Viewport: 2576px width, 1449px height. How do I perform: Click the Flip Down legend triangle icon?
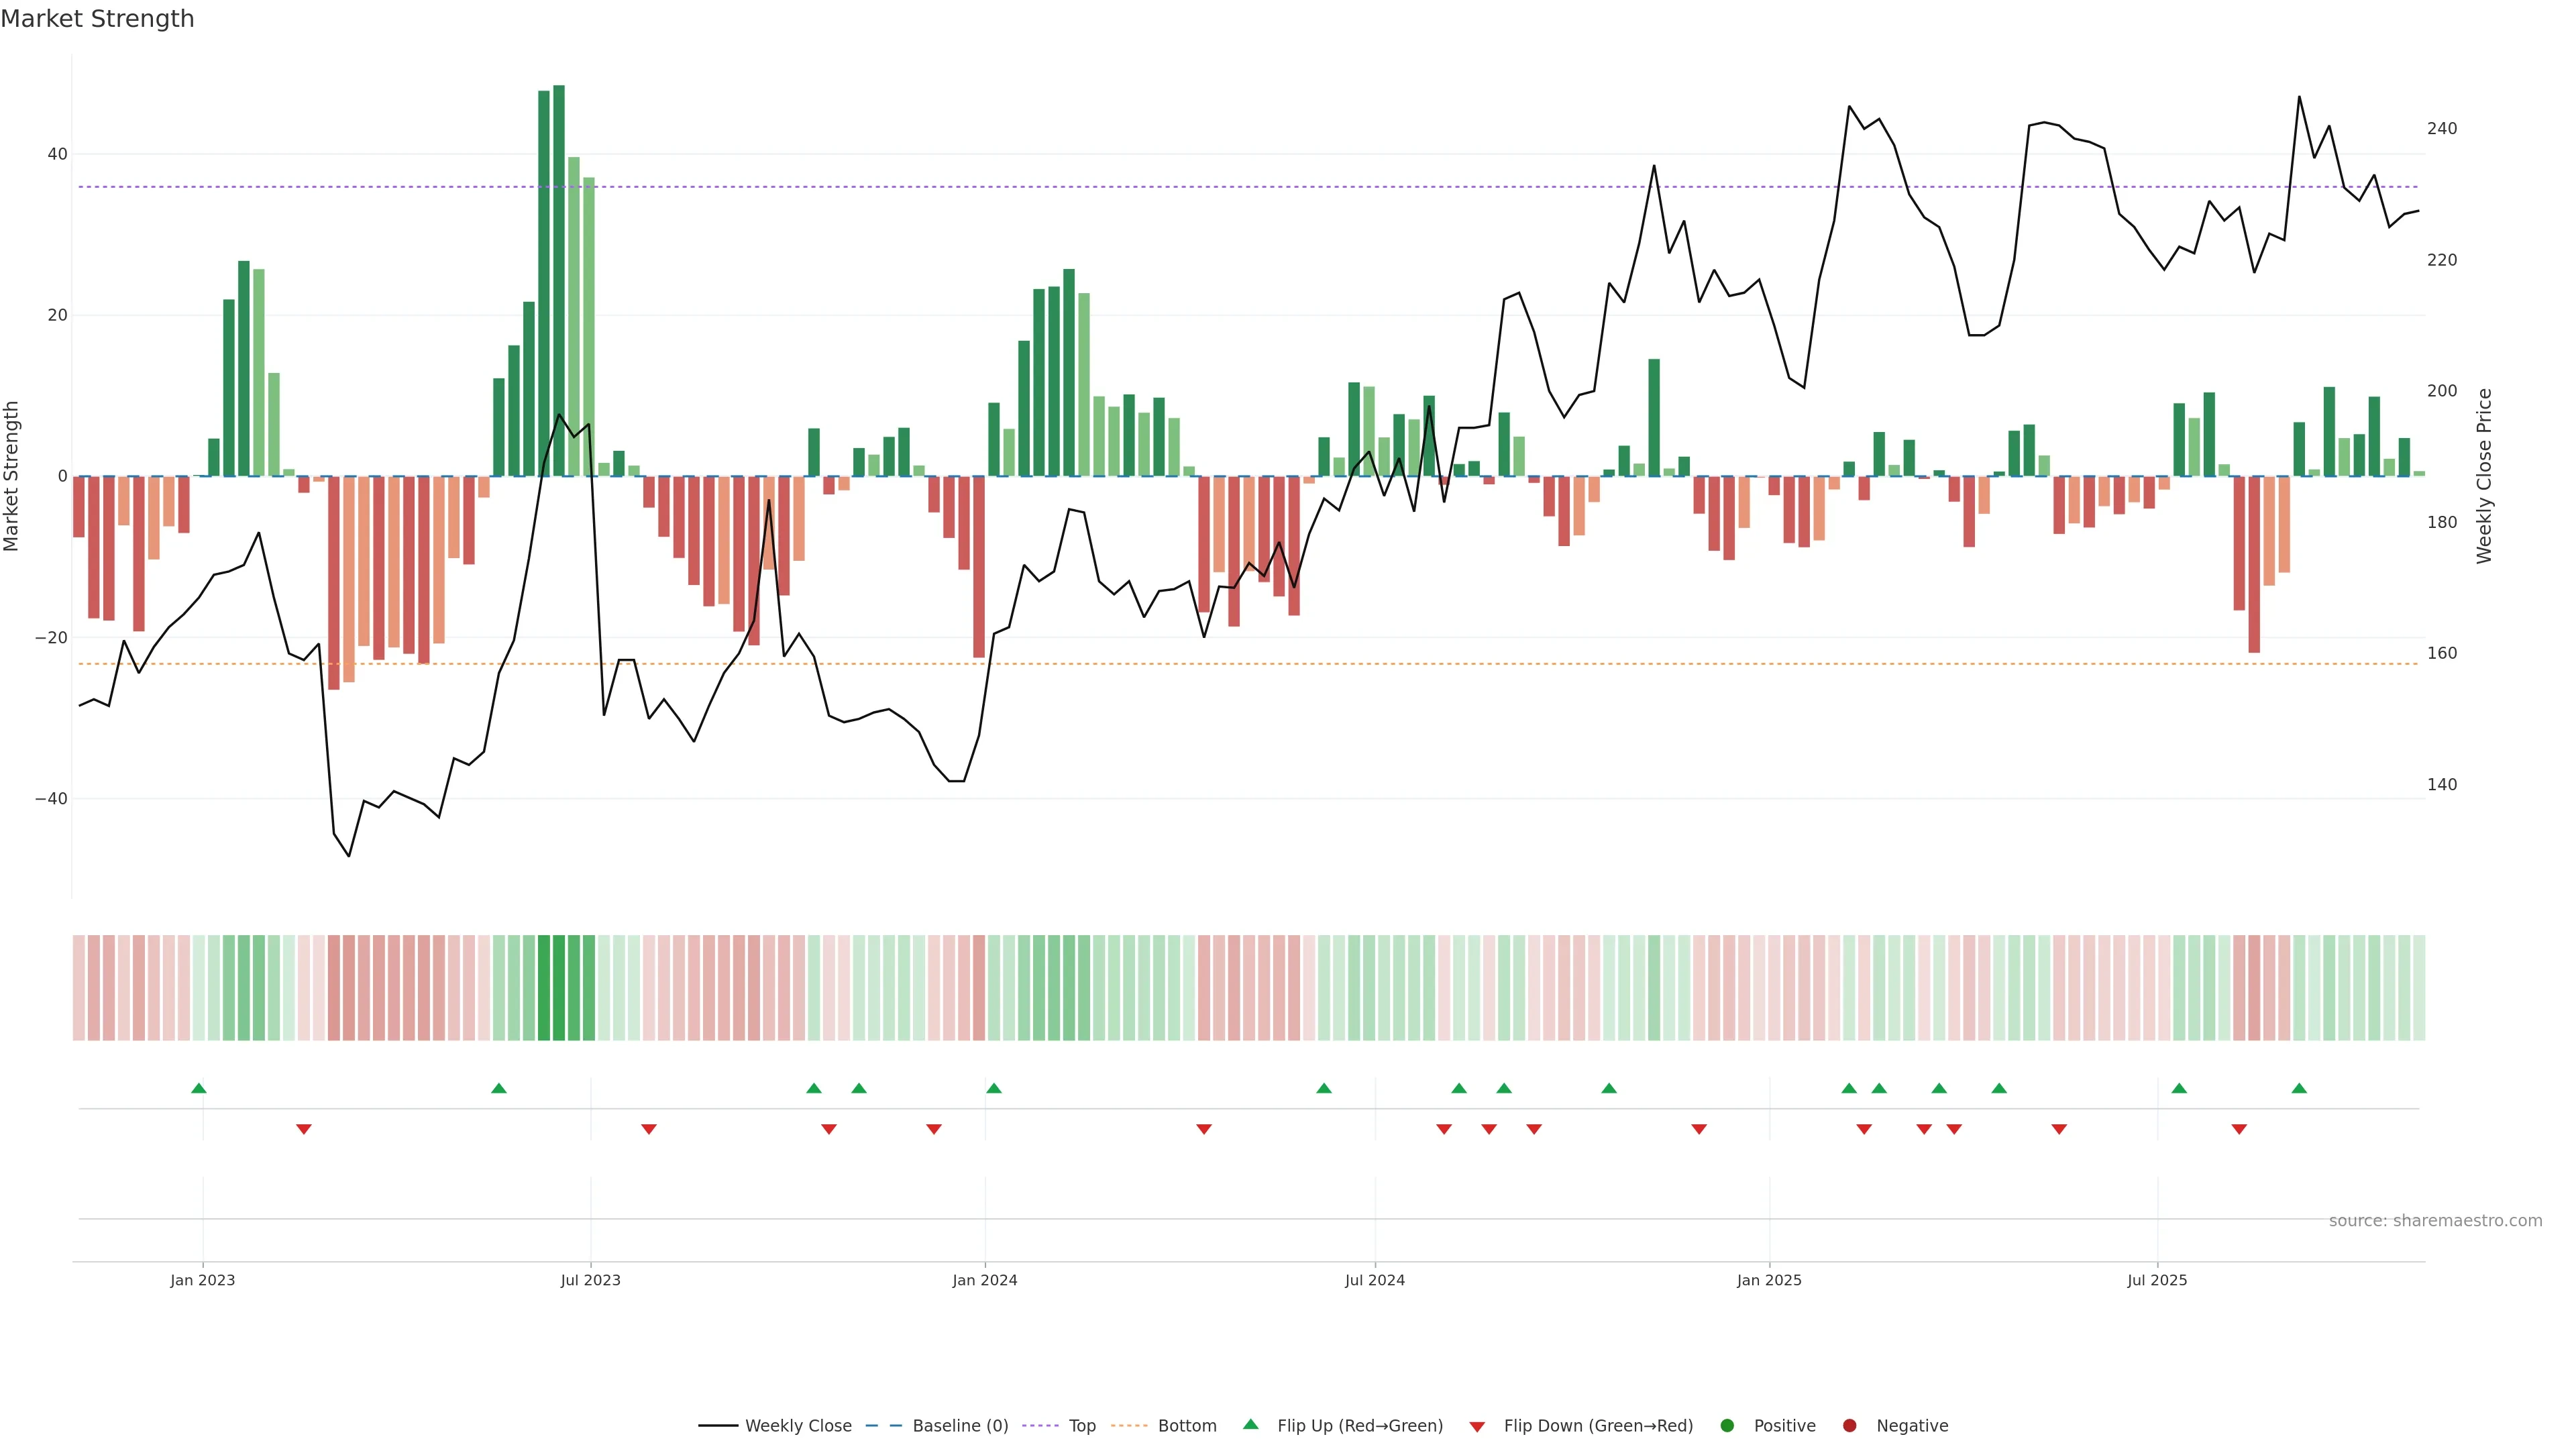[1477, 1427]
